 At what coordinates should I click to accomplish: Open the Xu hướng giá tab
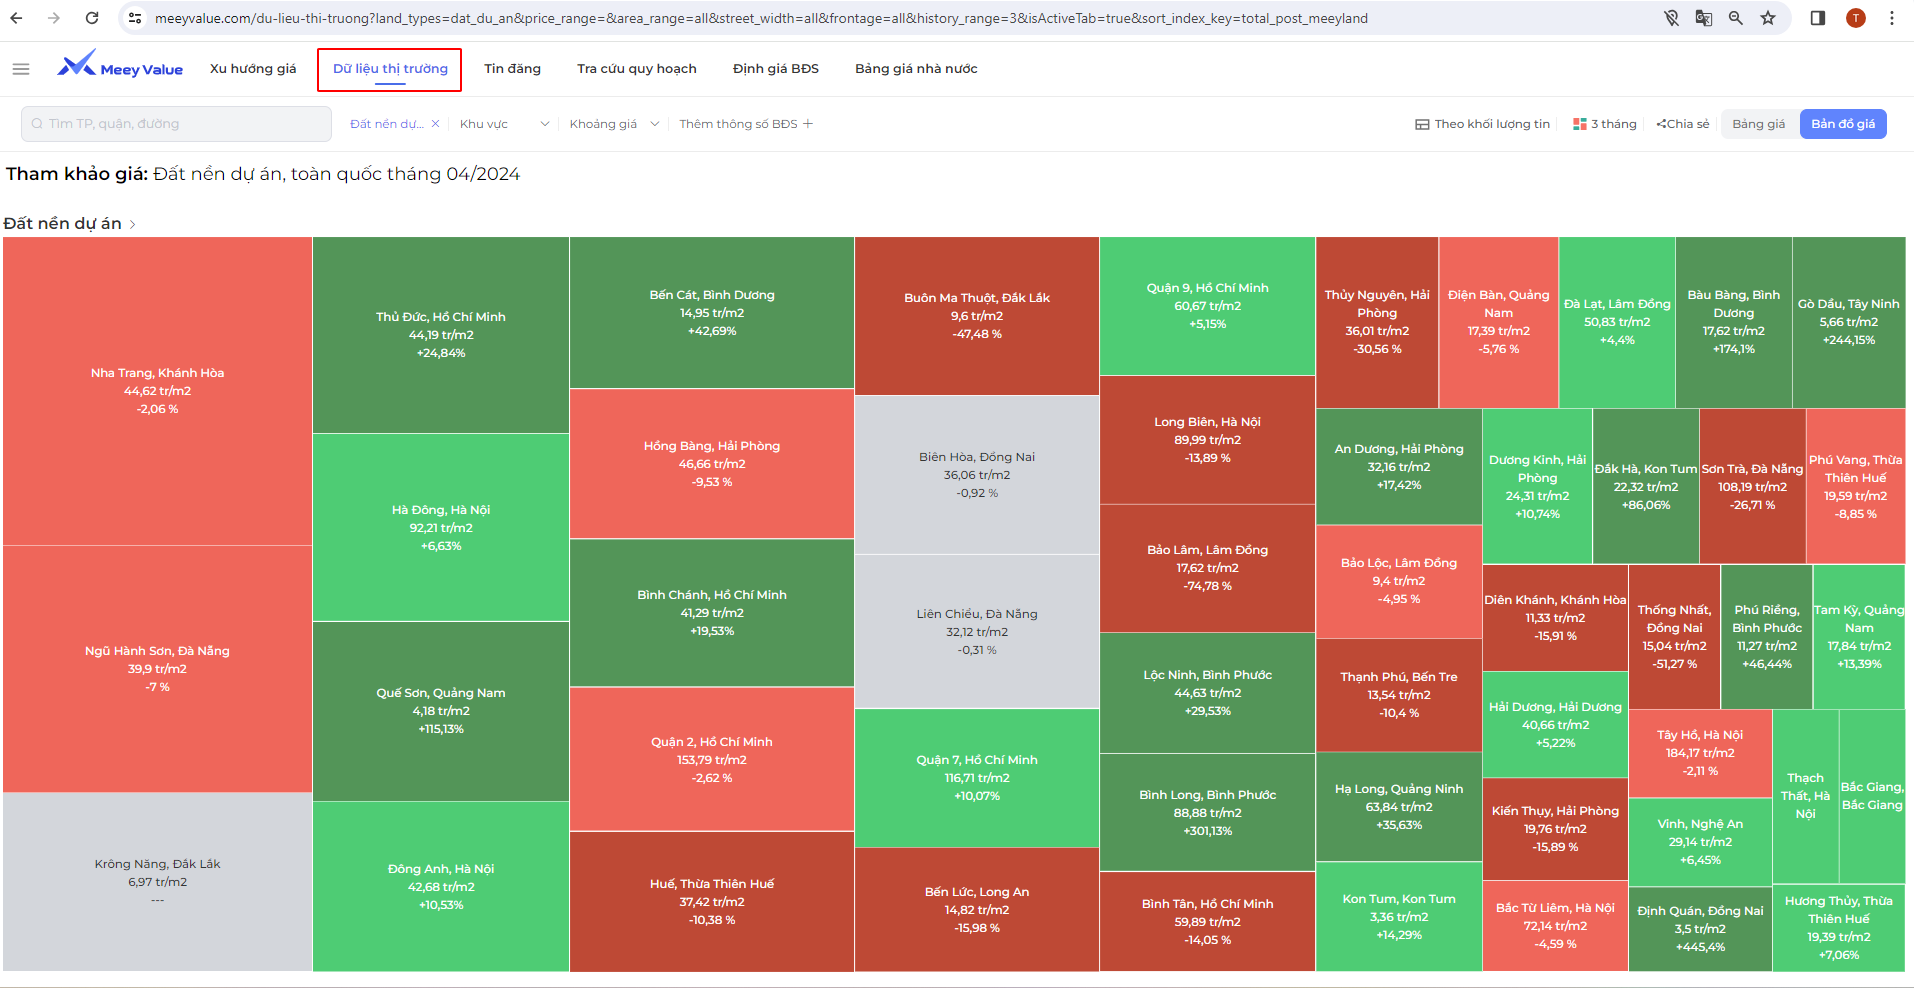coord(253,69)
